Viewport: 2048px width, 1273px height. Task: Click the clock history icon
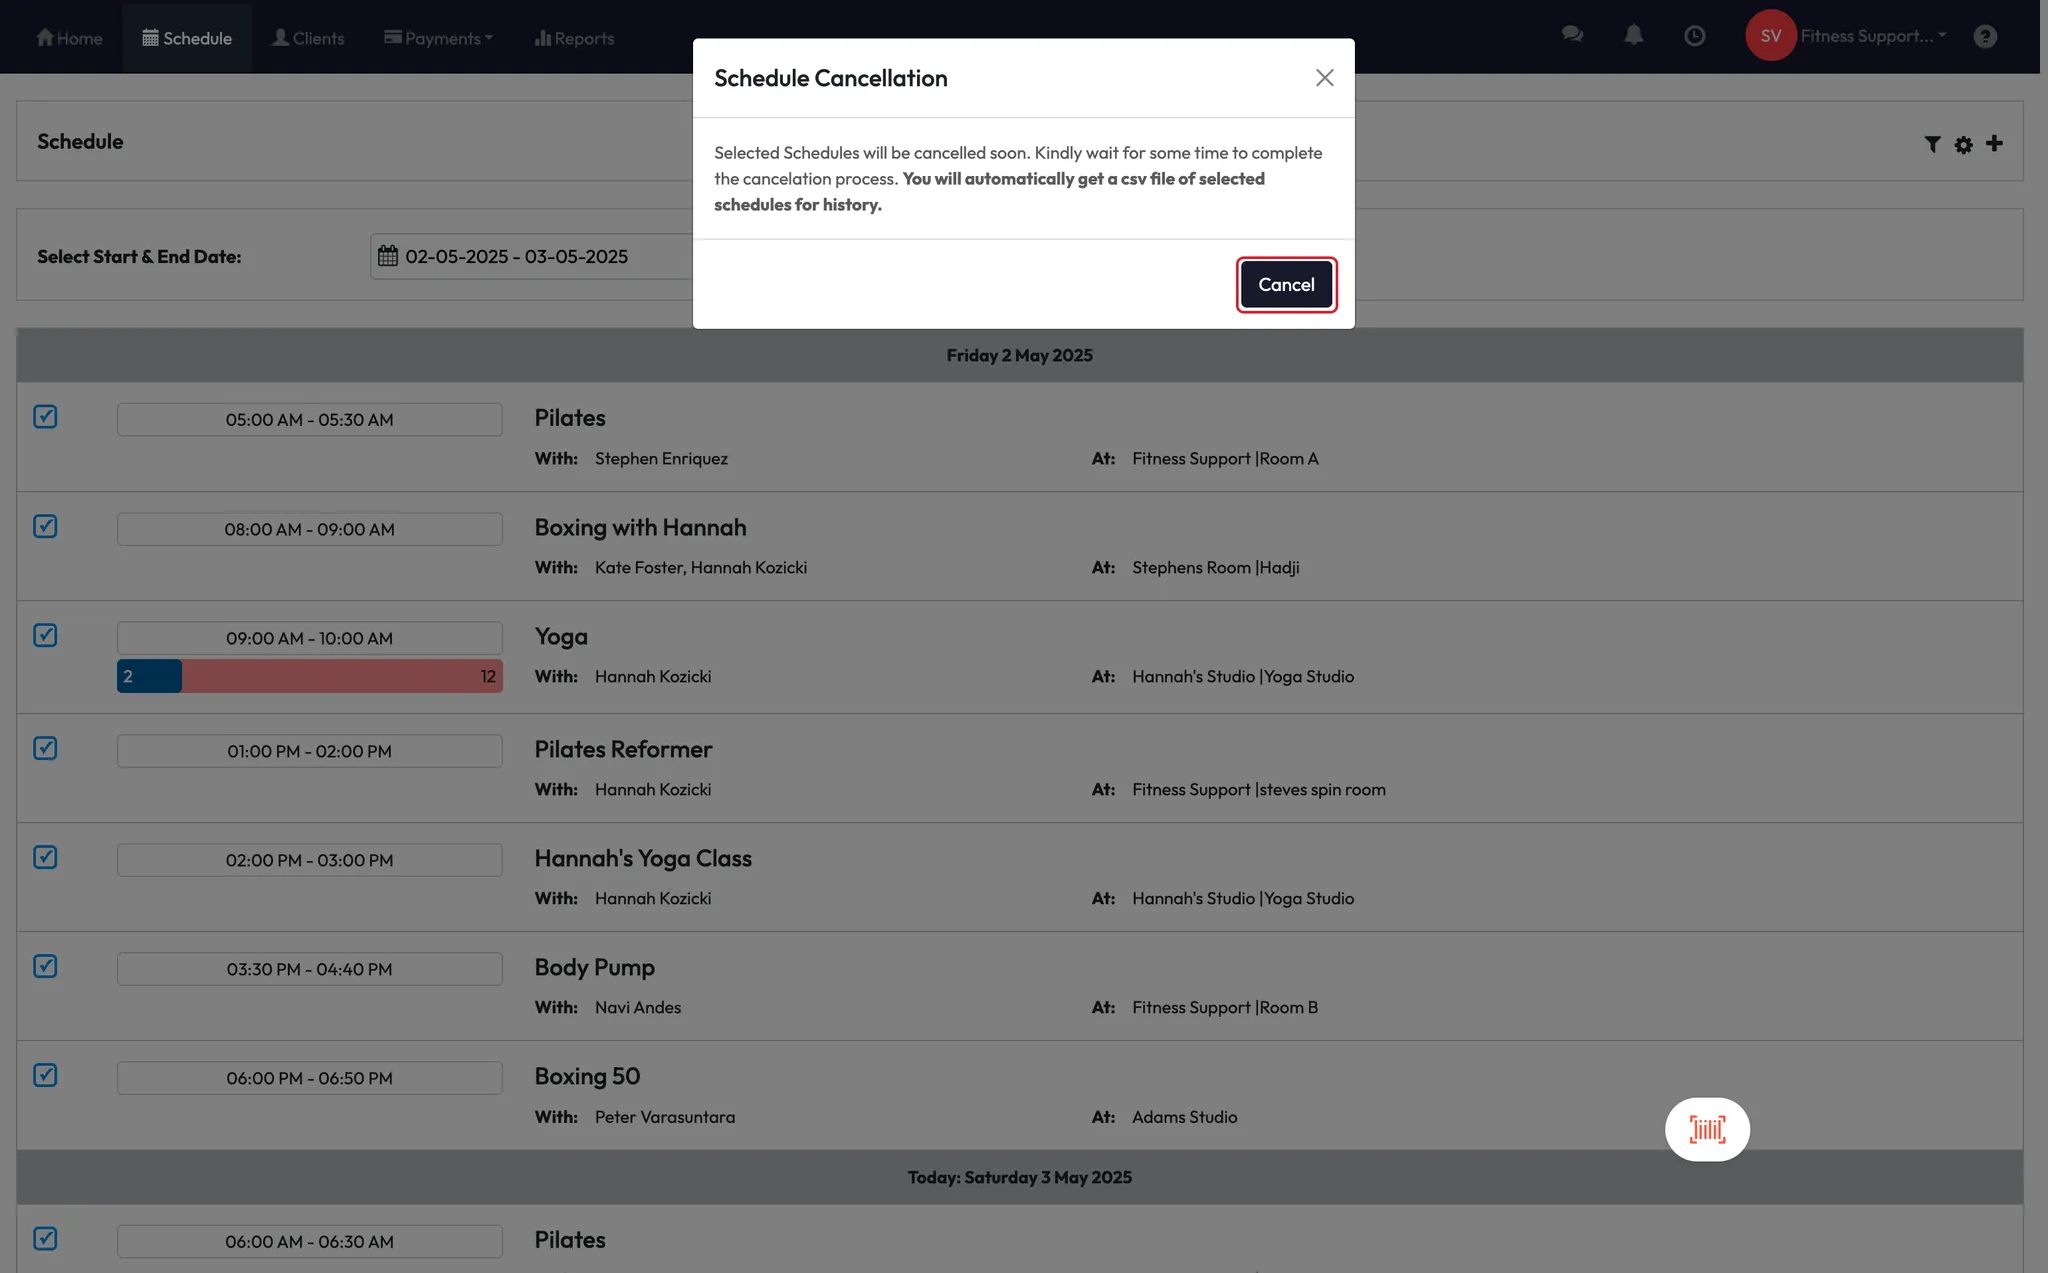(x=1694, y=35)
